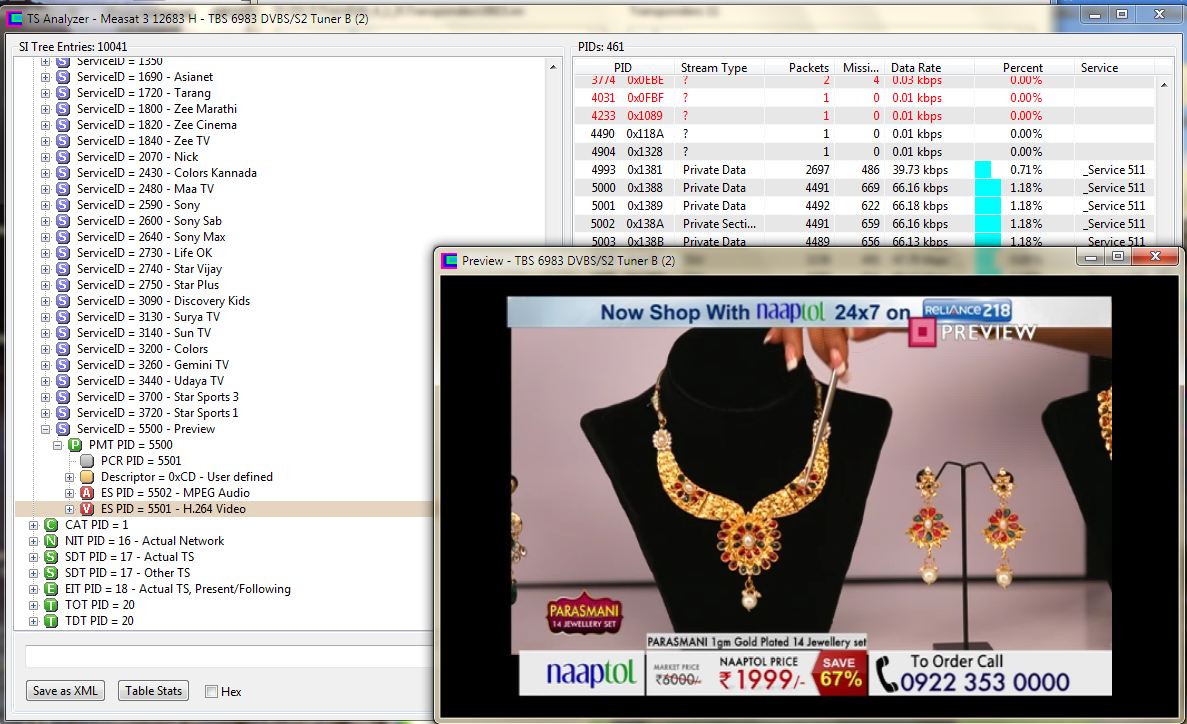The height and width of the screenshot is (724, 1187).
Task: Collapse the PMT PID 5500 node
Action: [x=58, y=445]
